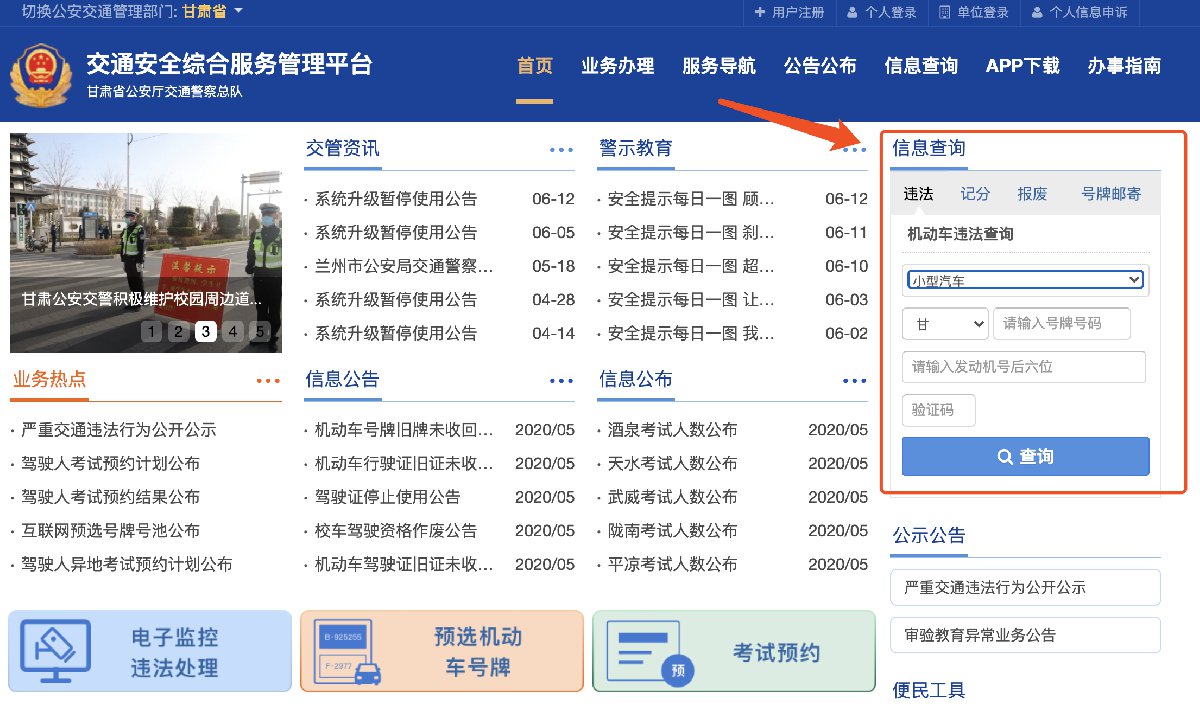Open 安全提示每日一图 dated 06-03
The height and width of the screenshot is (706, 1200).
[691, 300]
